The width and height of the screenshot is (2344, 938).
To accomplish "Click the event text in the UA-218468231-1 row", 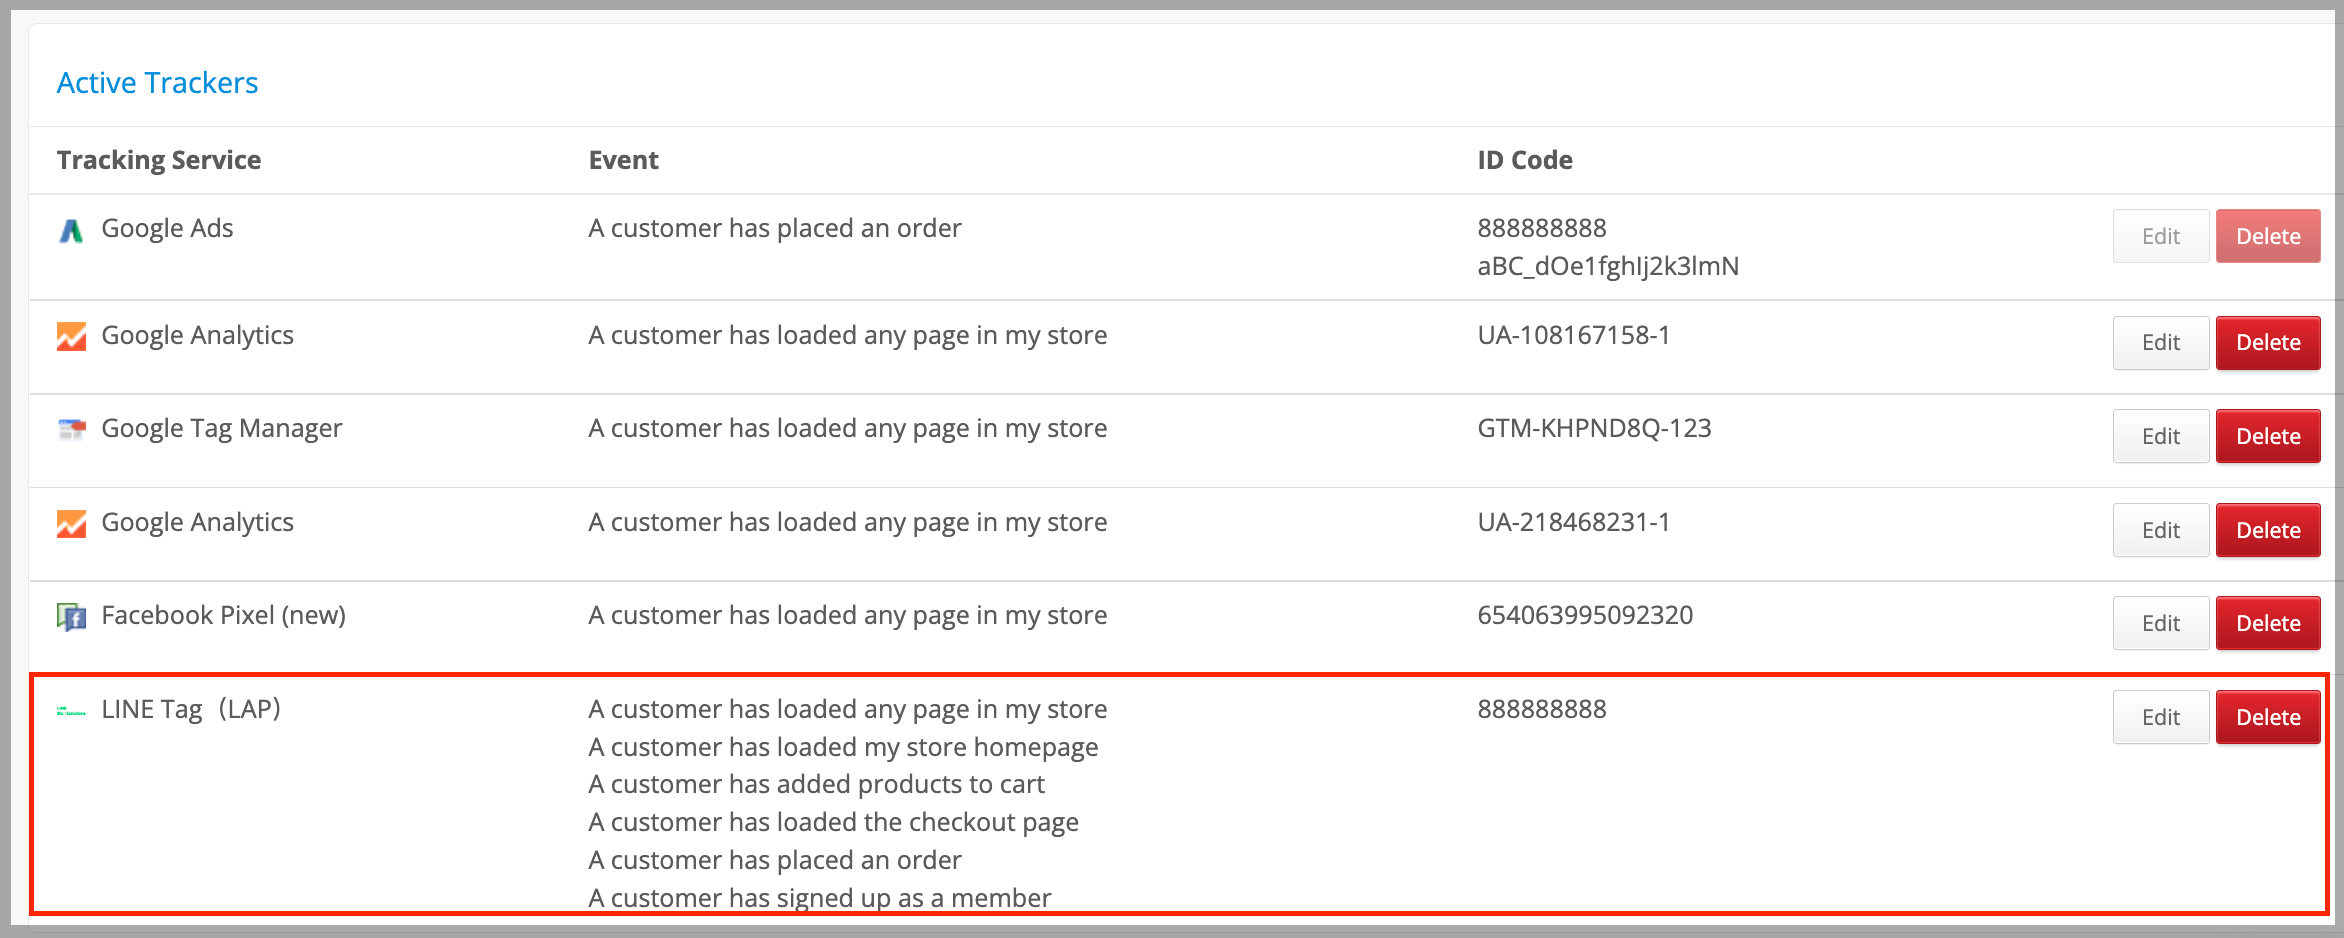I will coord(847,522).
